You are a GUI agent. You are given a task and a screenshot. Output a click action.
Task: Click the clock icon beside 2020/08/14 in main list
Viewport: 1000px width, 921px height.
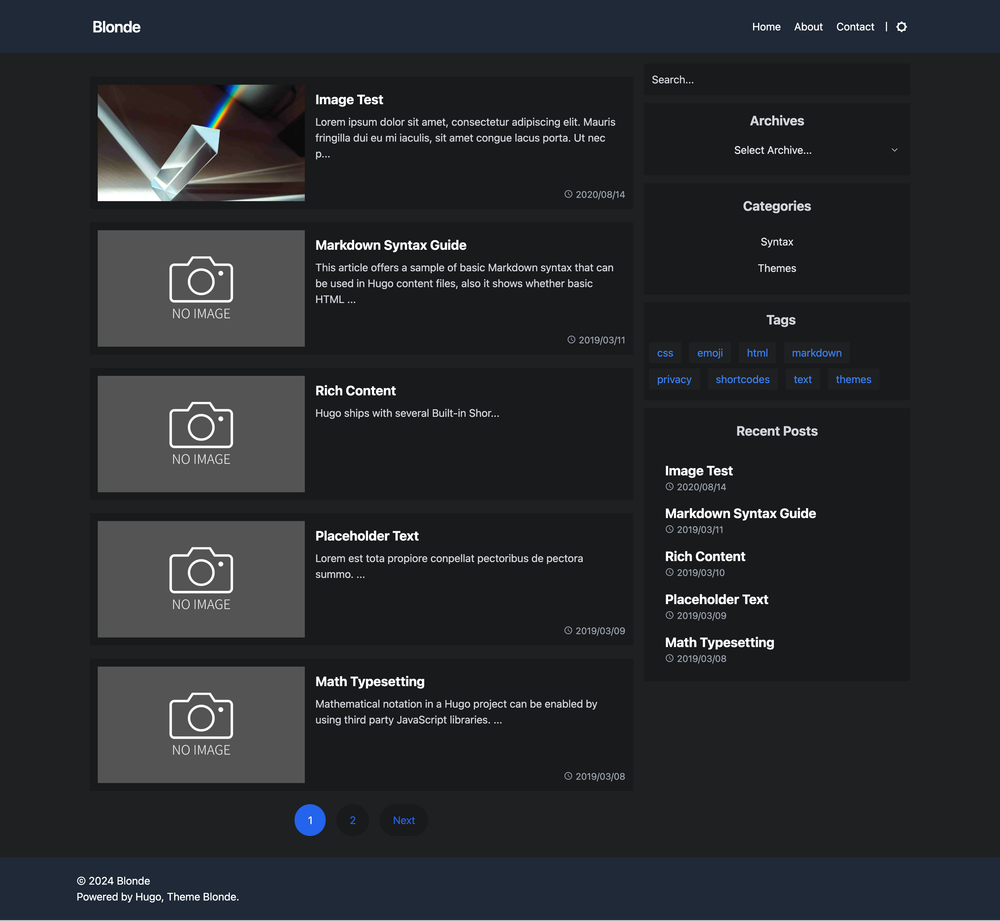point(568,194)
